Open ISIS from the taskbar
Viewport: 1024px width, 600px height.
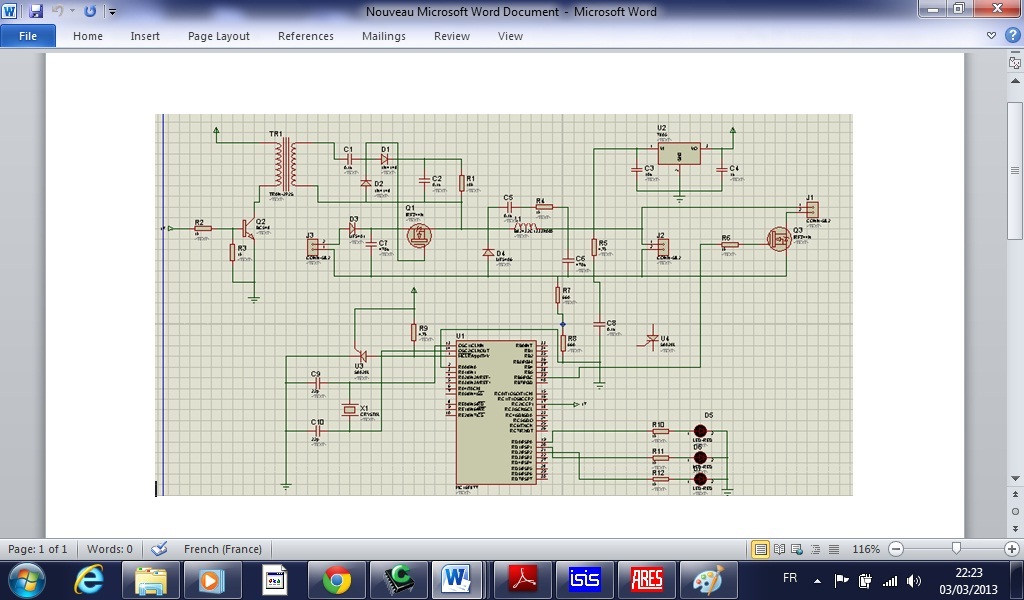click(x=585, y=579)
